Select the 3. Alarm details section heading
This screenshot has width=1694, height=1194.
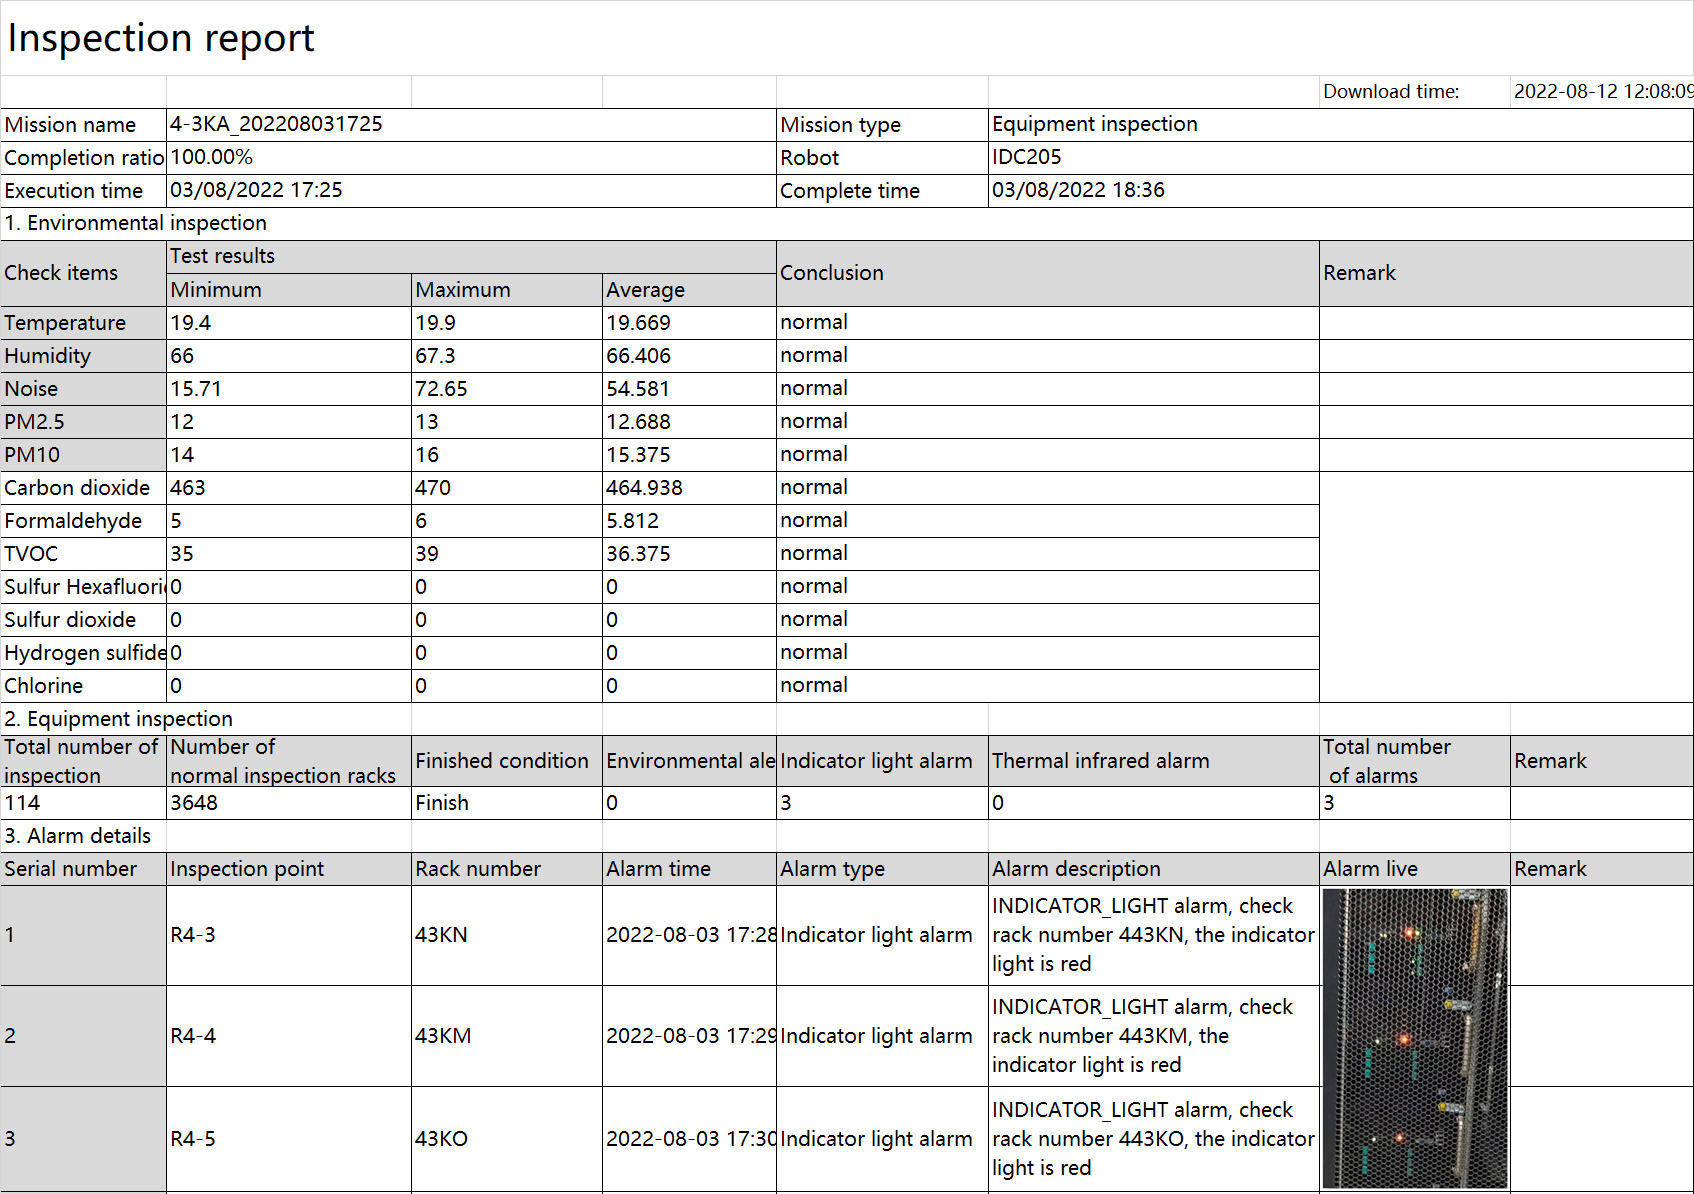click(78, 836)
